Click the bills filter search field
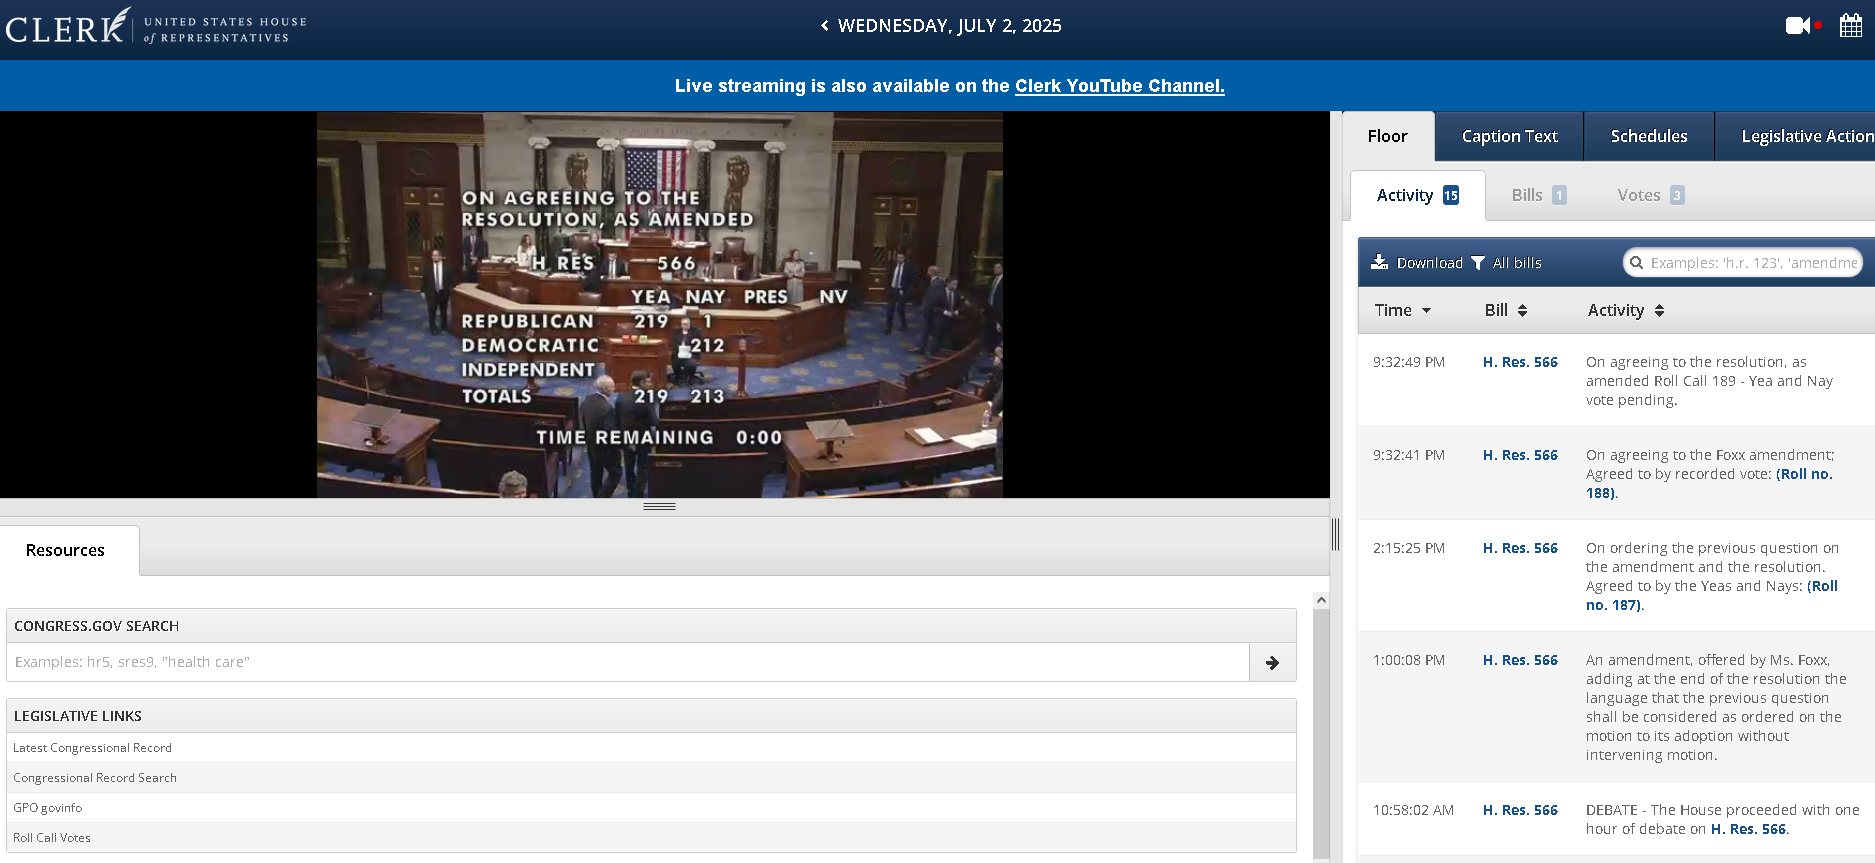Image resolution: width=1875 pixels, height=863 pixels. (x=1743, y=263)
